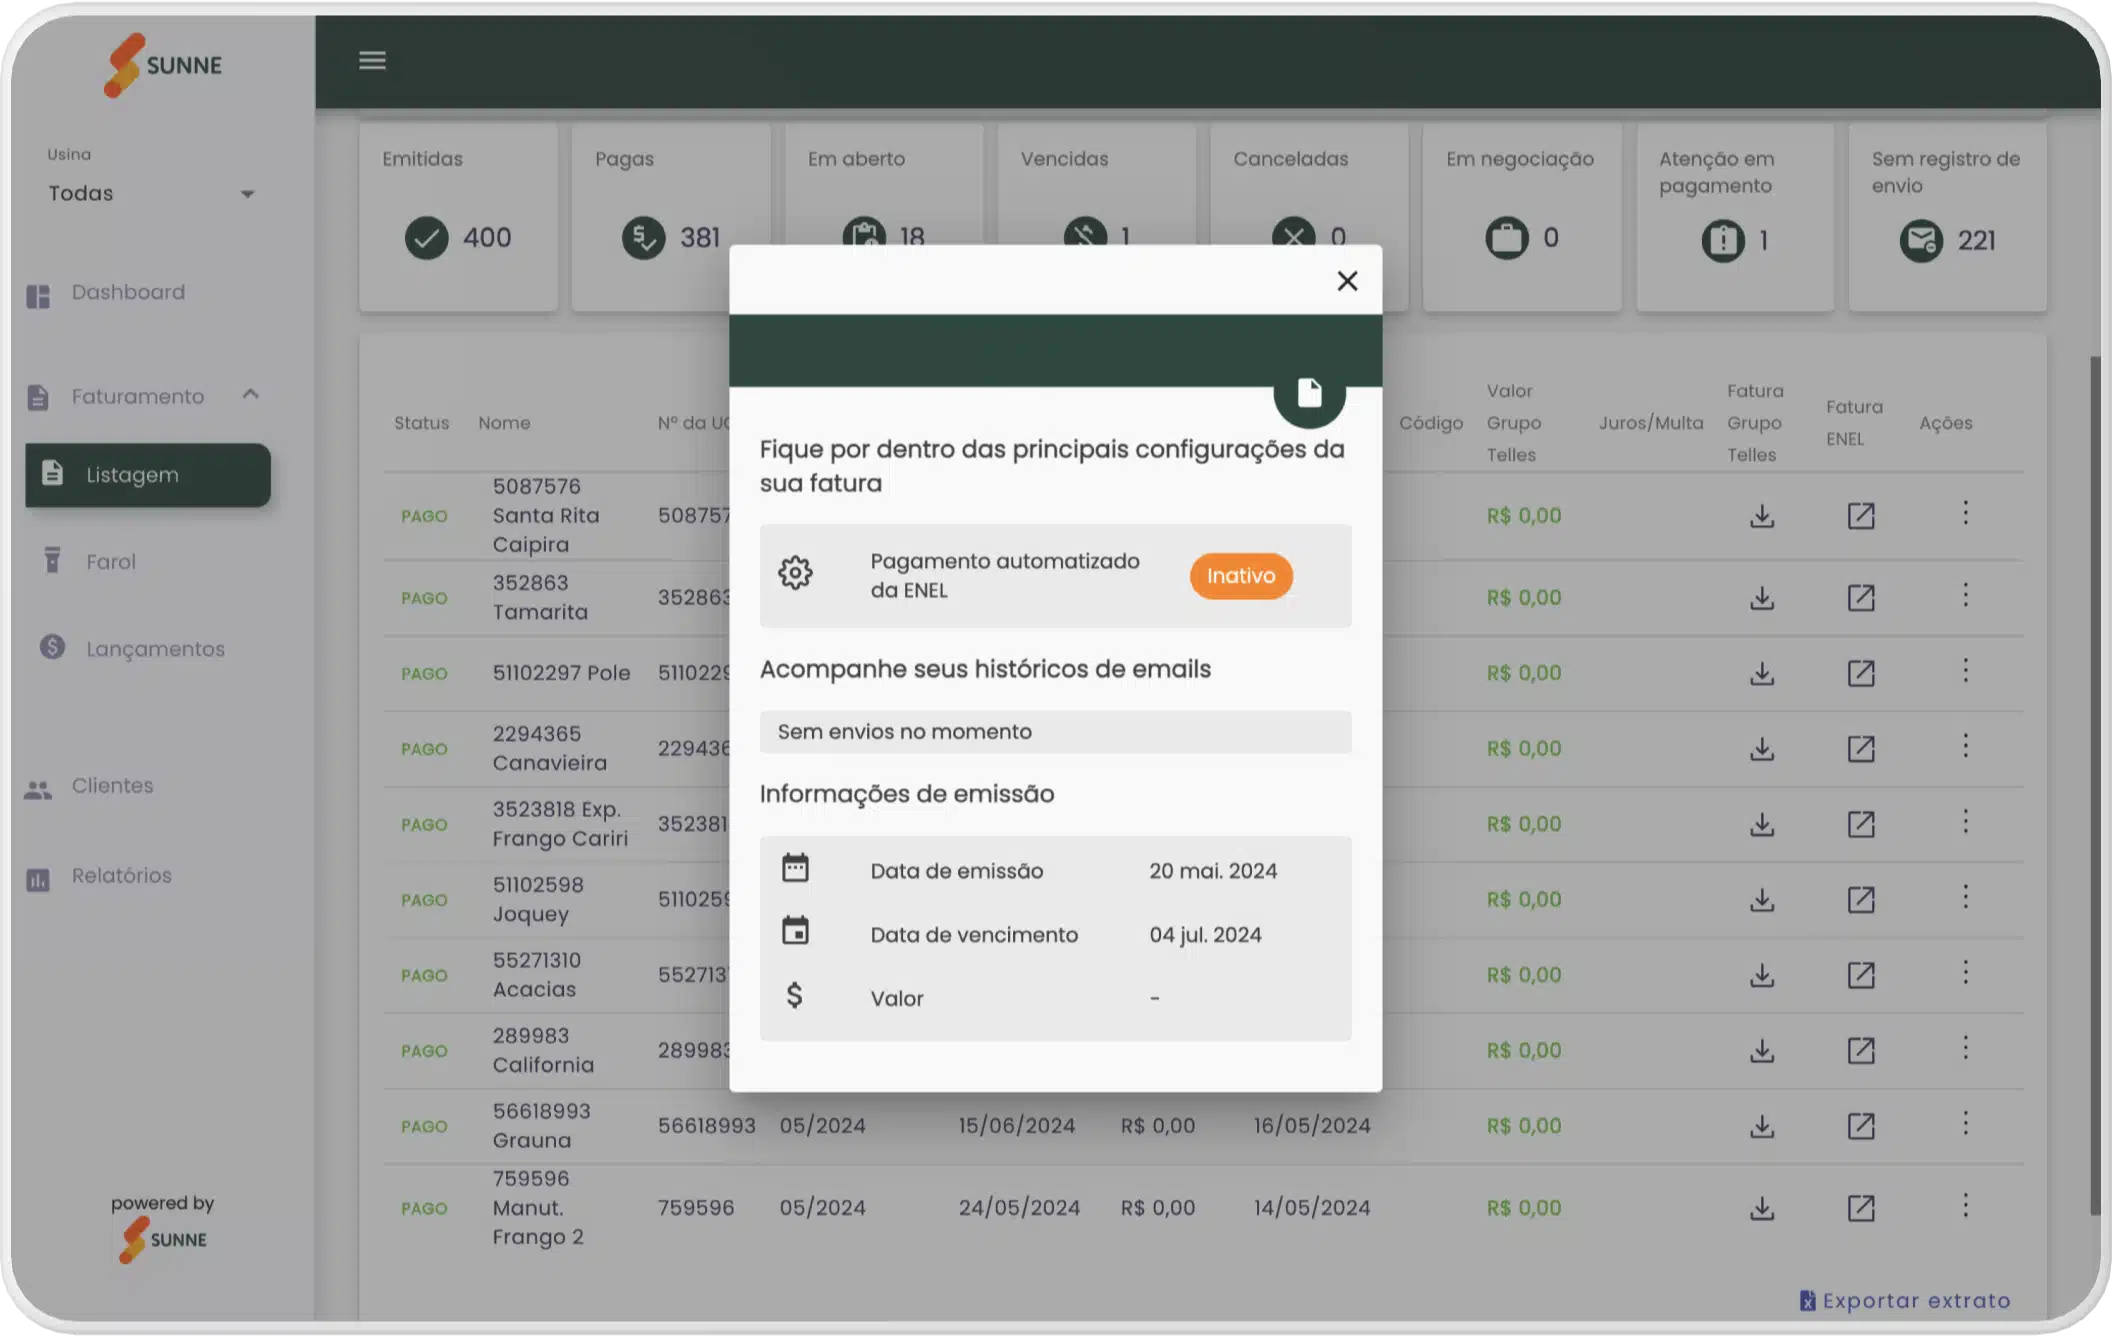Click the Em negociação card icon
The image size is (2112, 1337).
[1507, 238]
